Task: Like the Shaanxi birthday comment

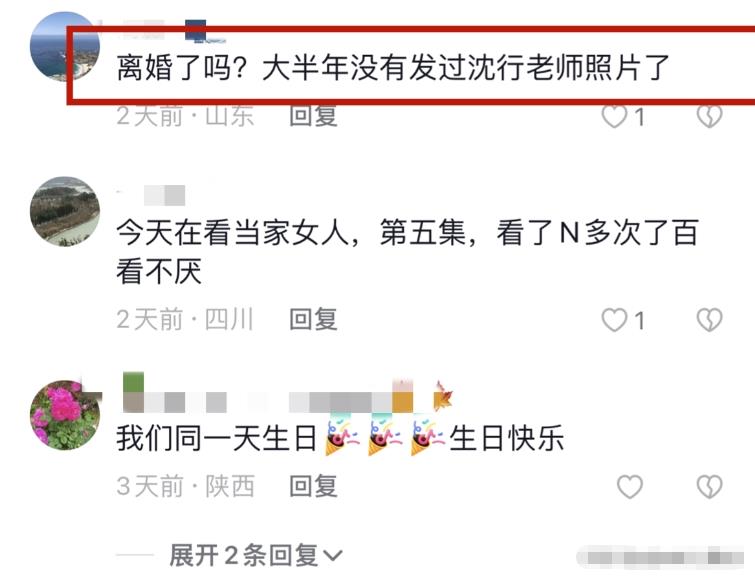Action: [630, 486]
